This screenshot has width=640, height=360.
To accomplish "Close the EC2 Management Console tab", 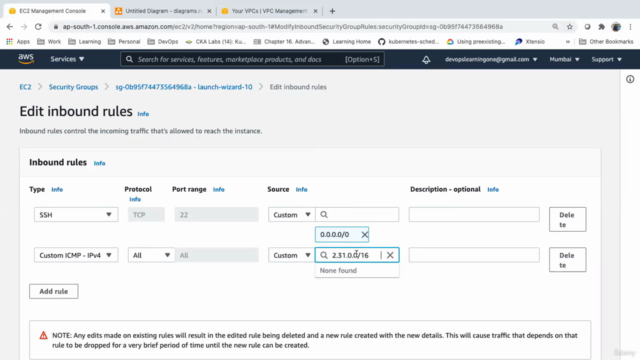I will point(103,11).
